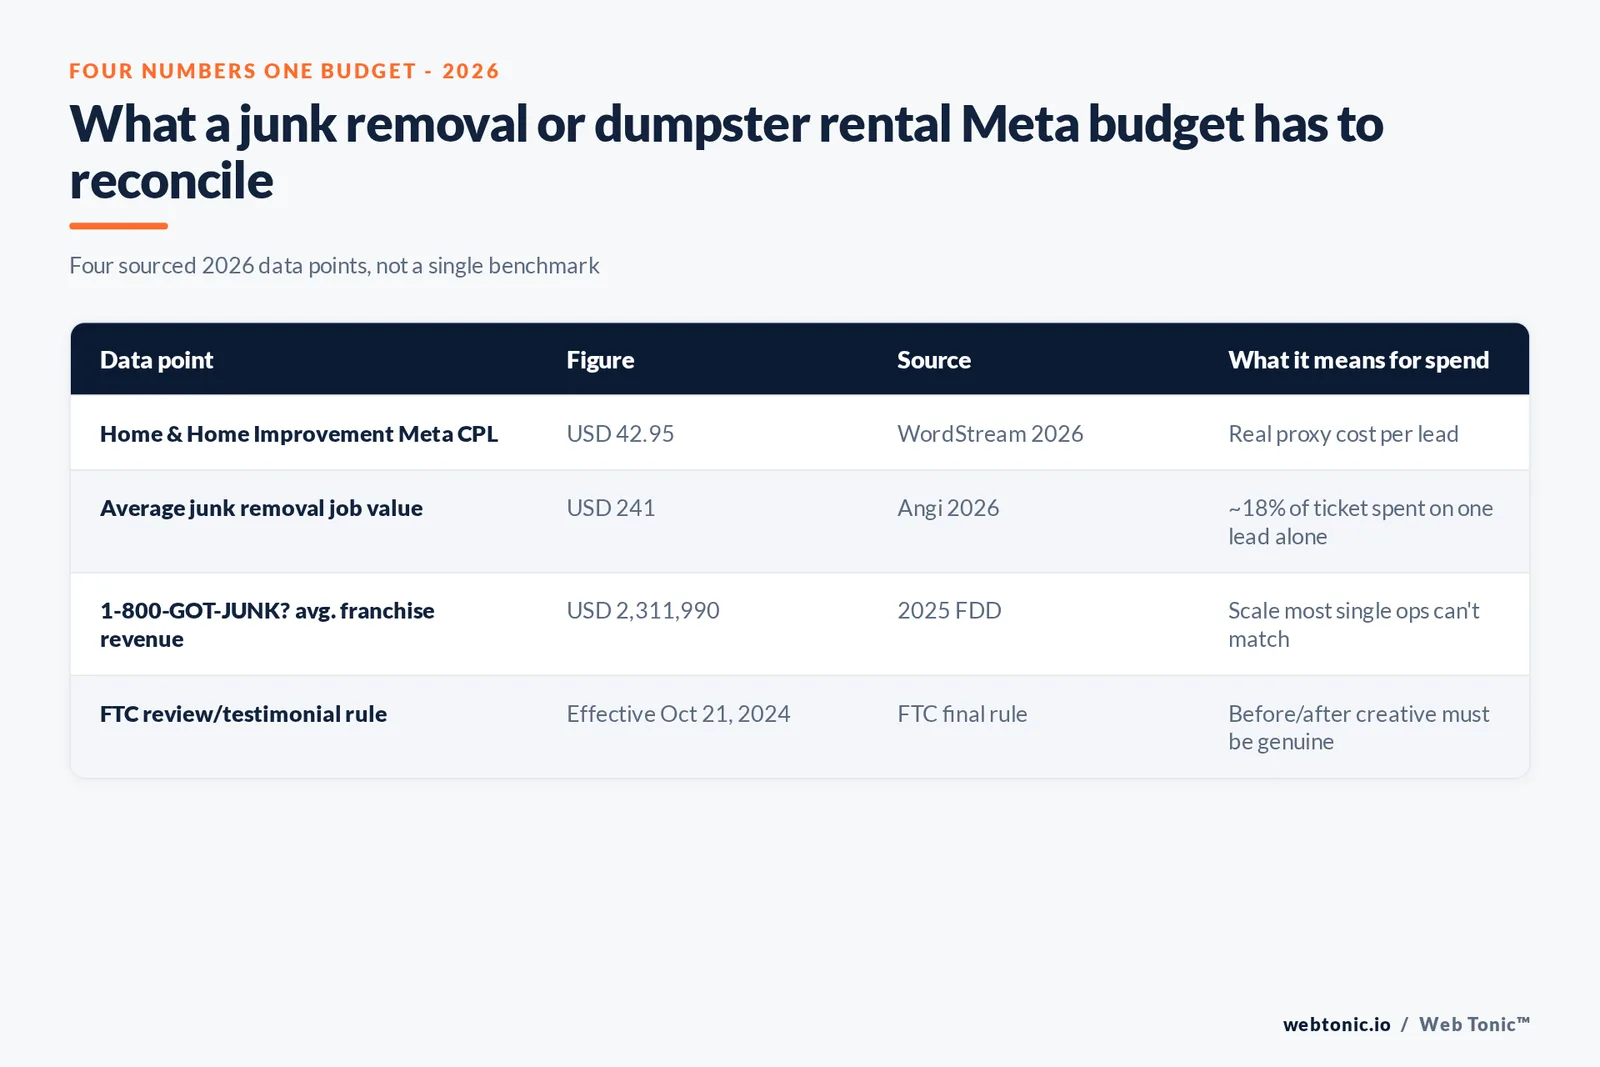Image resolution: width=1600 pixels, height=1067 pixels.
Task: Click the 'FTC final rule' source cell
Action: point(962,714)
